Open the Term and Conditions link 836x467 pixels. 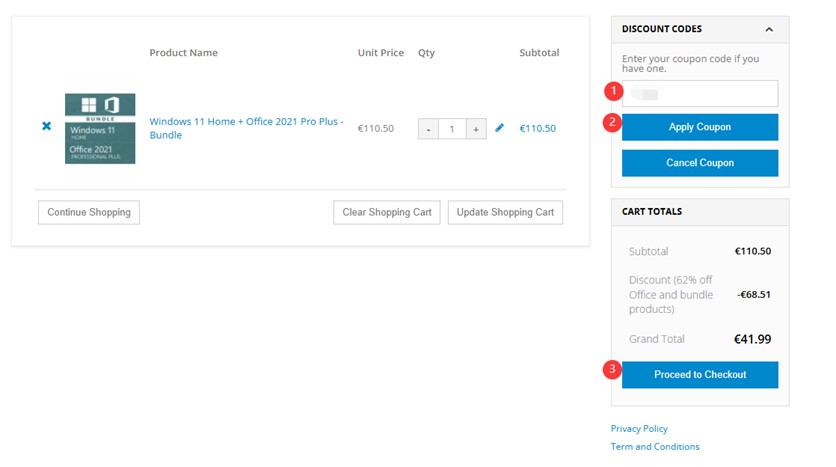(655, 447)
